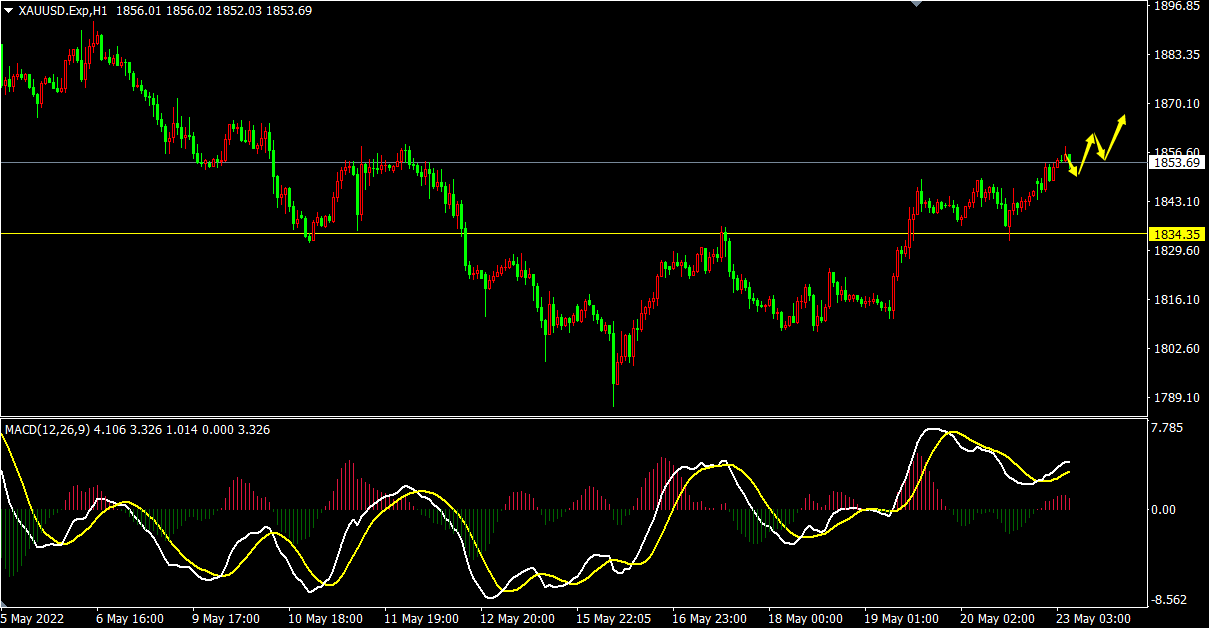Click the chart shift triangle marker at top
This screenshot has width=1209, height=628.
click(x=914, y=4)
